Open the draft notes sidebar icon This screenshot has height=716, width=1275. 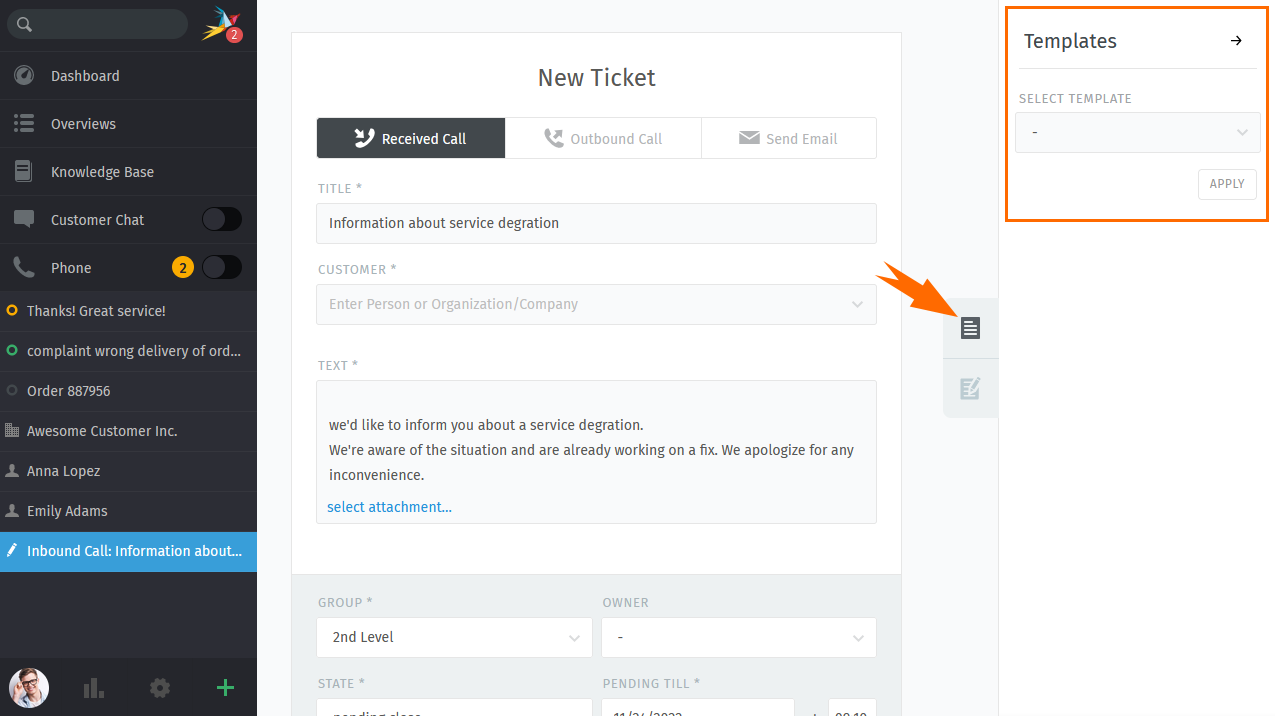[x=970, y=389]
